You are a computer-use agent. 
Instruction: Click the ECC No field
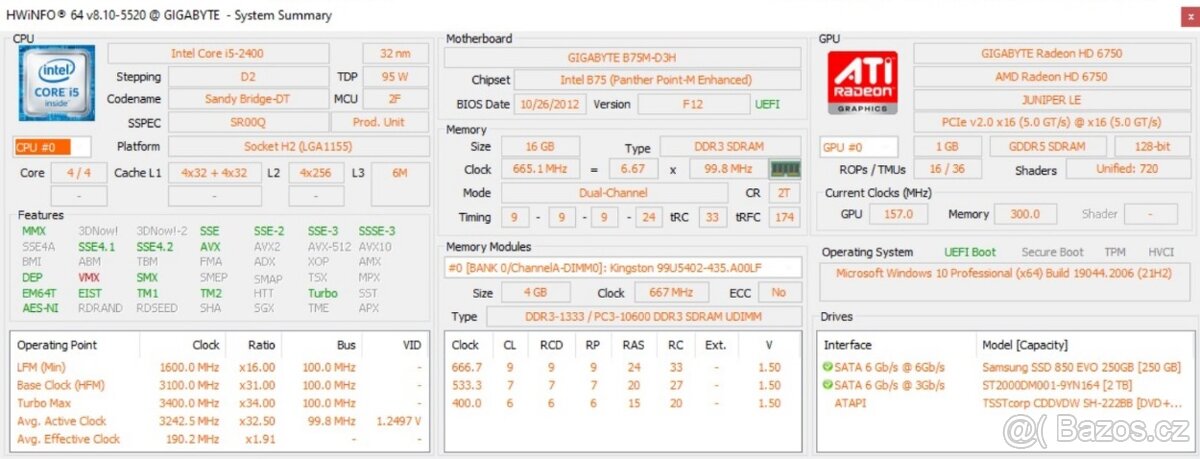point(779,293)
